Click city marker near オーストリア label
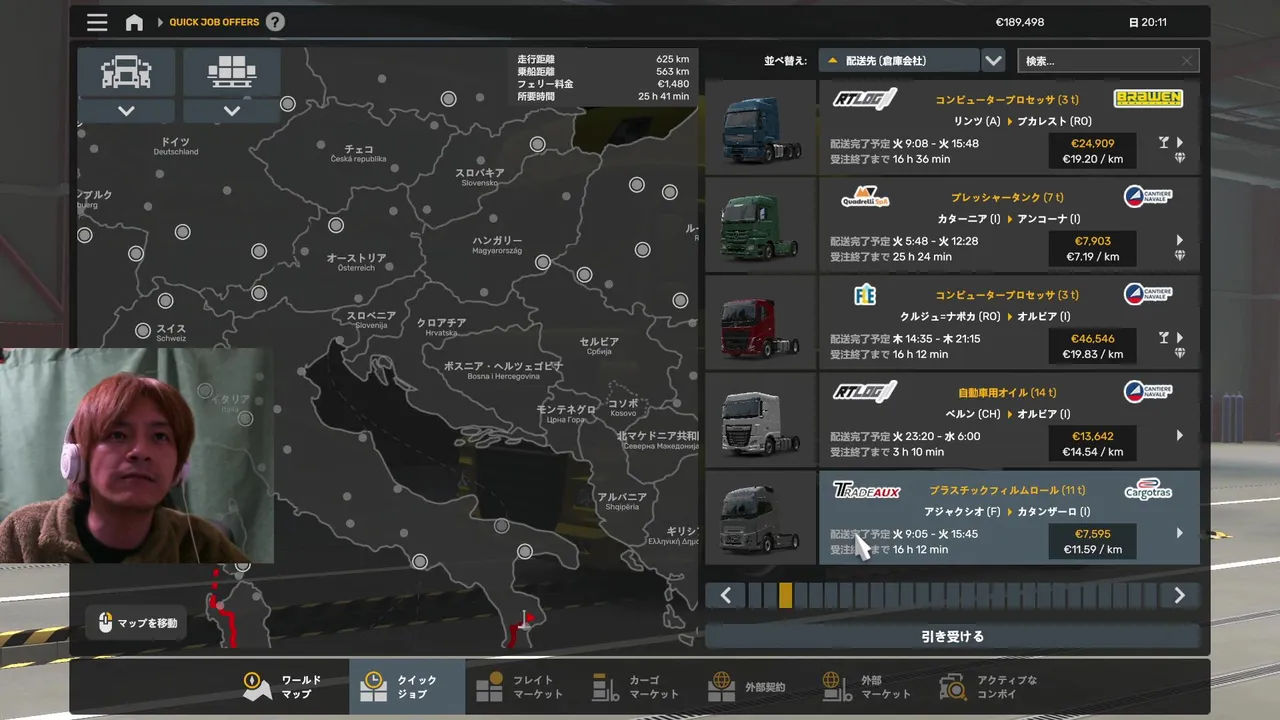The width and height of the screenshot is (1280, 720). click(336, 226)
